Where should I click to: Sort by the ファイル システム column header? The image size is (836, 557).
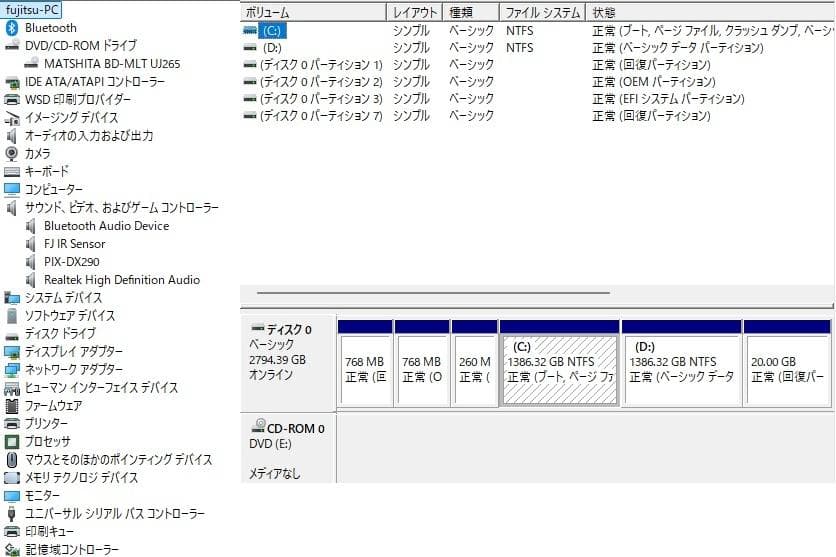542,12
